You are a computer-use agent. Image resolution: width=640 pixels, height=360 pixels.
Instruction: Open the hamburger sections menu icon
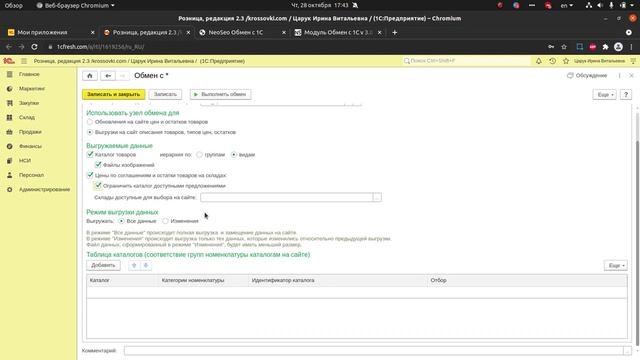[24, 61]
